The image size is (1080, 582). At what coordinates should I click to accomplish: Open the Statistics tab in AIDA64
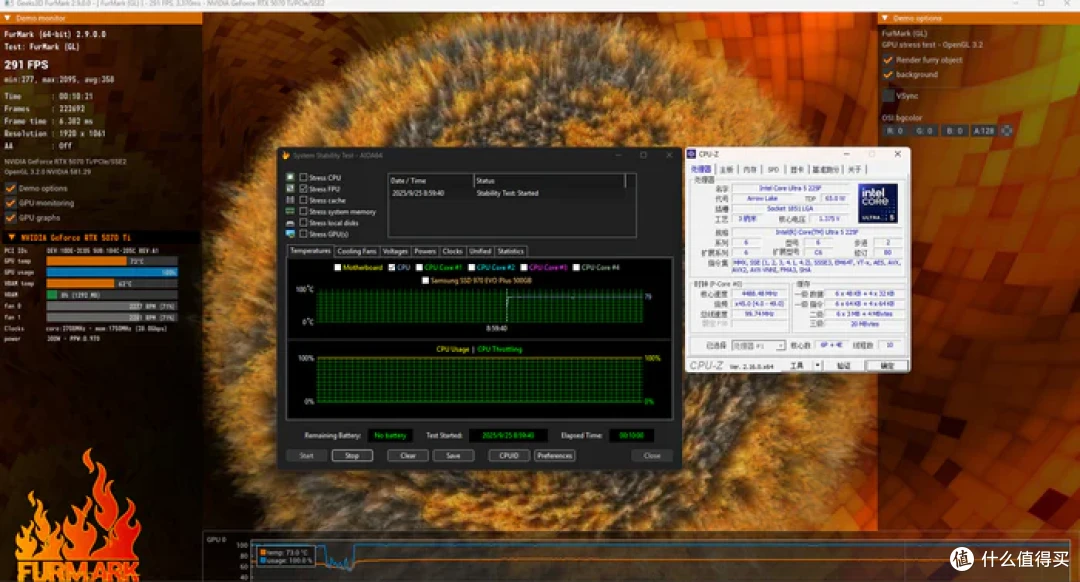click(510, 251)
